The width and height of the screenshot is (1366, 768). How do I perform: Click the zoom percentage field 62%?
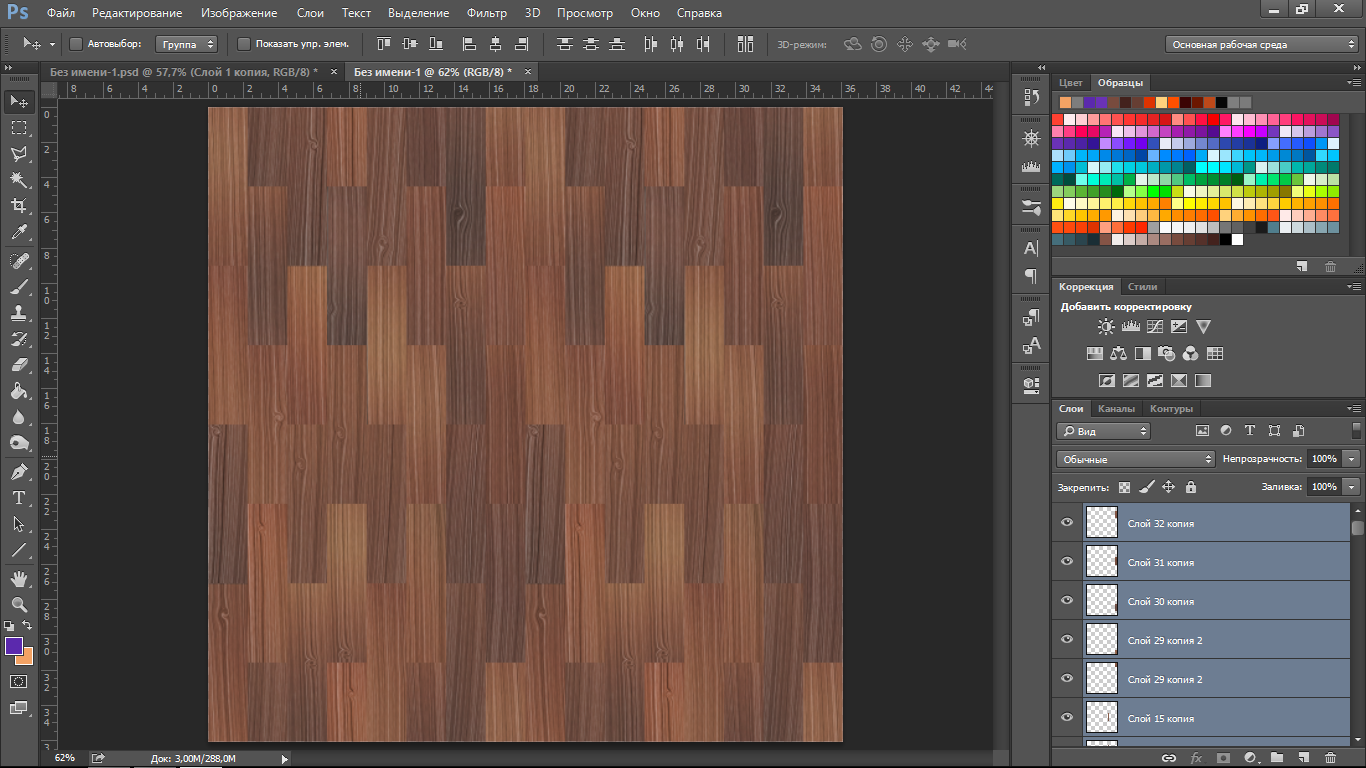point(64,759)
